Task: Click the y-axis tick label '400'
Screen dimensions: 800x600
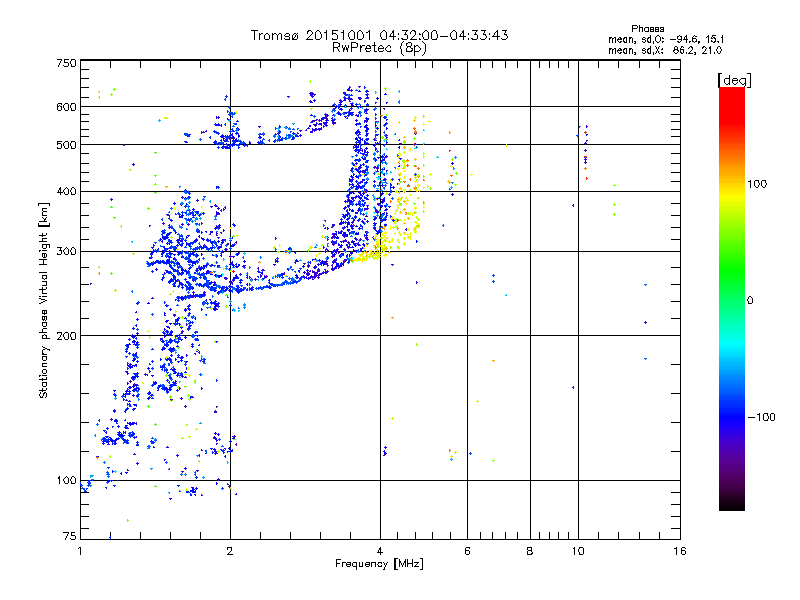Action: coord(66,192)
